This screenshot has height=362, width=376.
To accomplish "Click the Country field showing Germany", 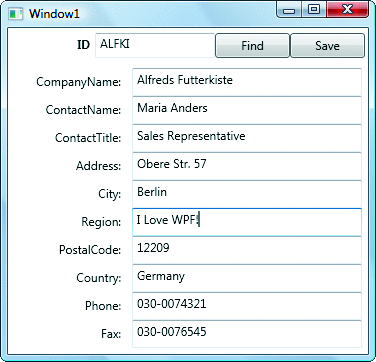I will pos(247,278).
